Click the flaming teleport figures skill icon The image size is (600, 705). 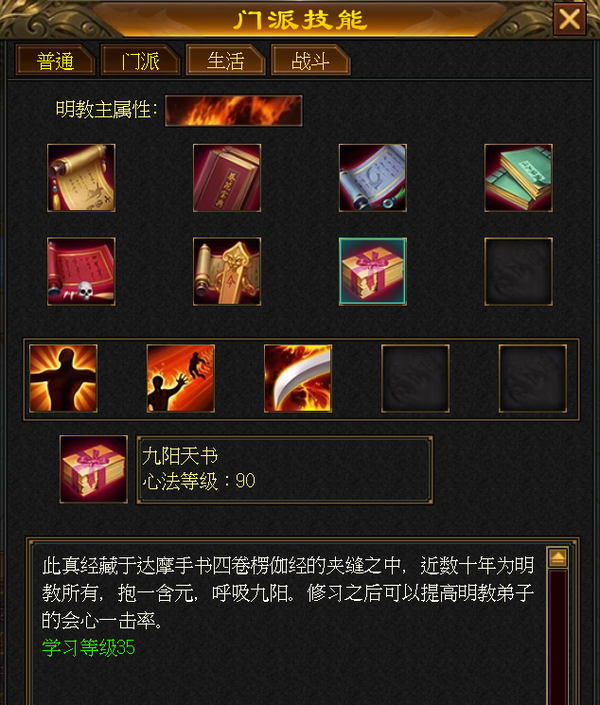point(180,378)
